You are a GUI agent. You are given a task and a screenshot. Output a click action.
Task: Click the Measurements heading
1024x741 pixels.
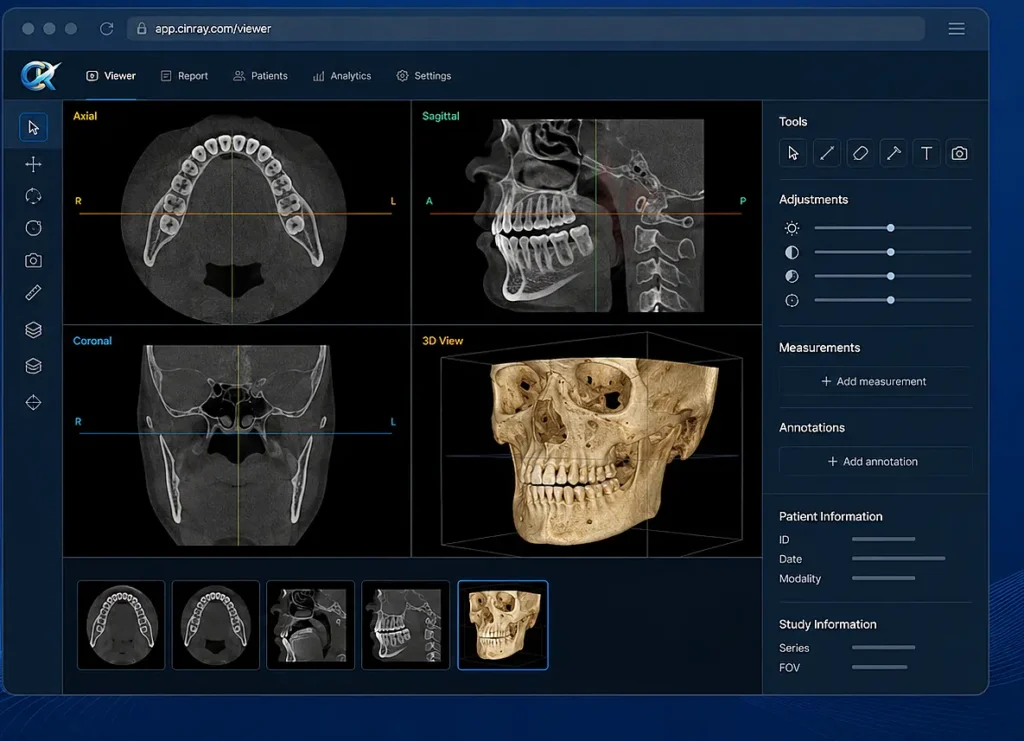[819, 348]
